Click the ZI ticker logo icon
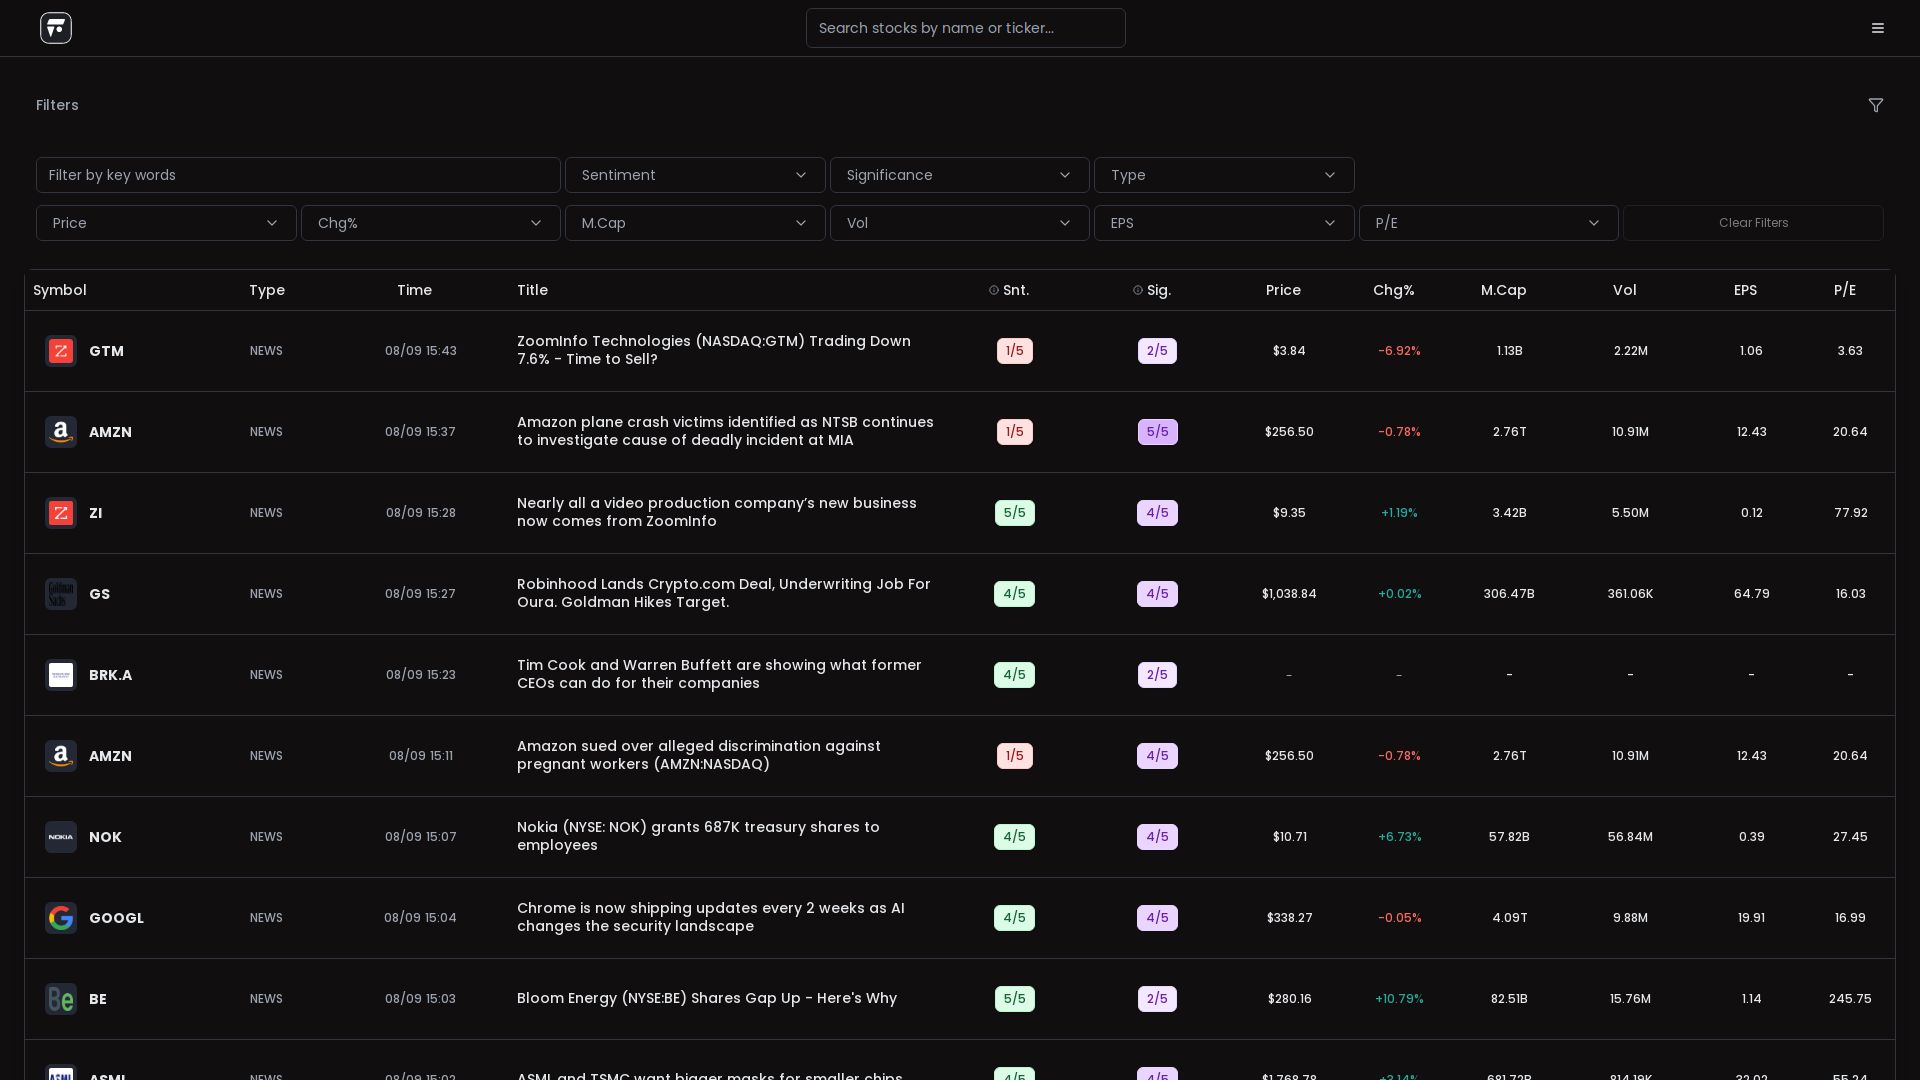Image resolution: width=1920 pixels, height=1080 pixels. (x=61, y=513)
